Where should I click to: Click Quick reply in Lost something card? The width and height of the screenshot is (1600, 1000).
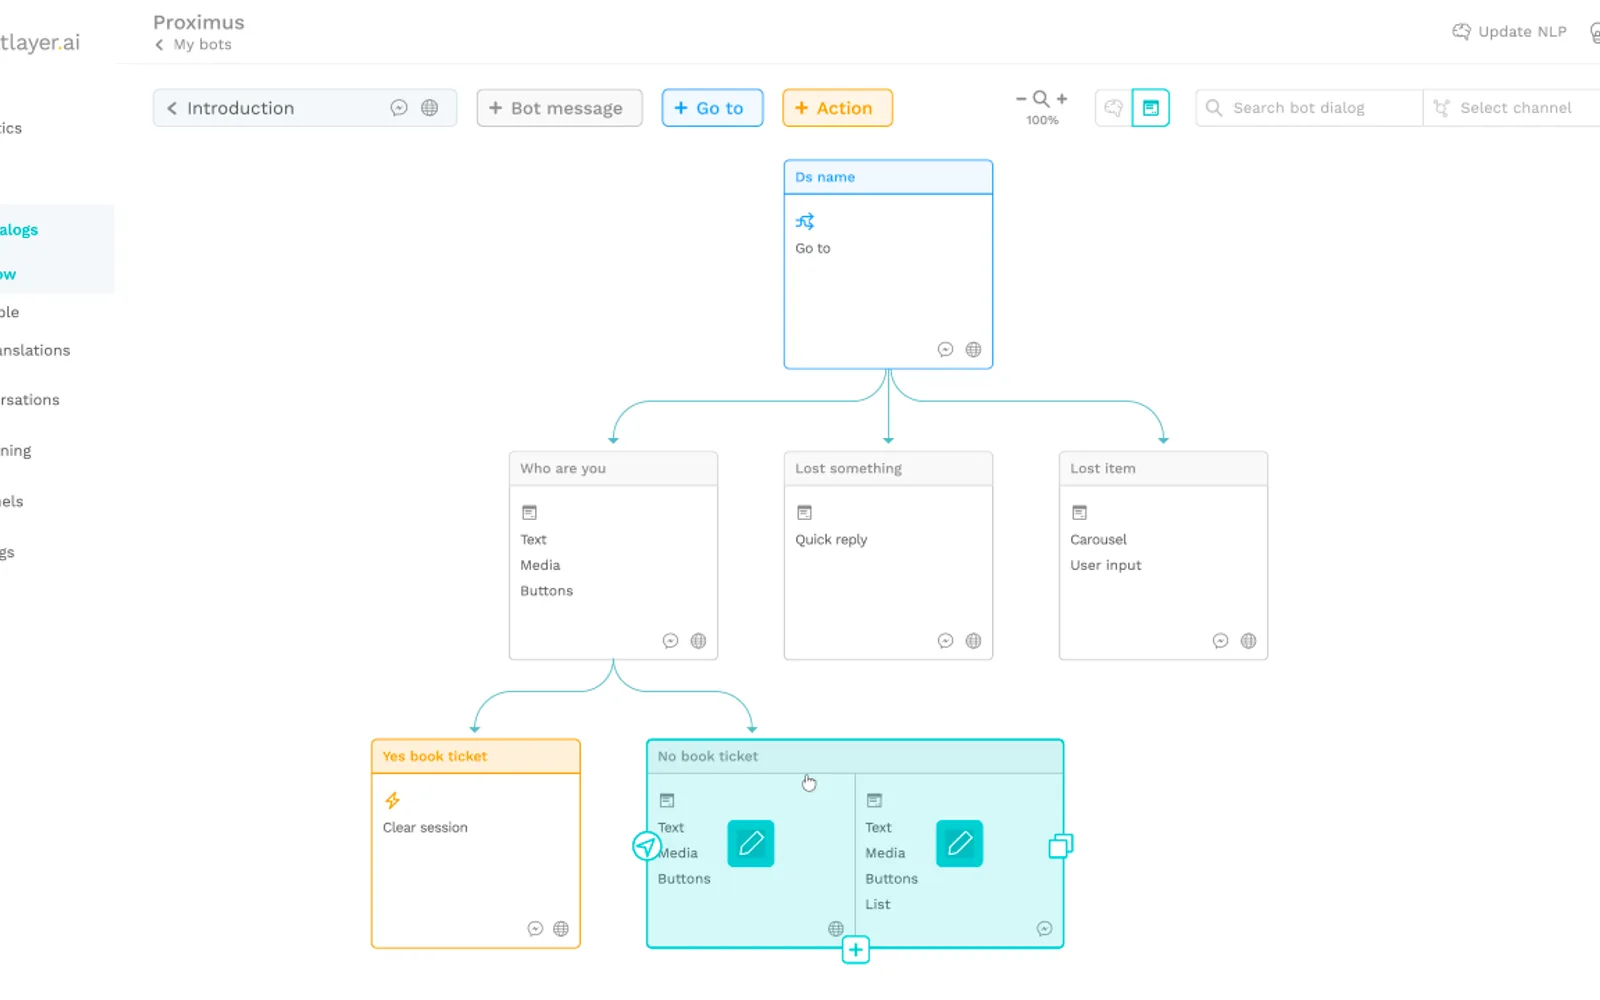(831, 539)
